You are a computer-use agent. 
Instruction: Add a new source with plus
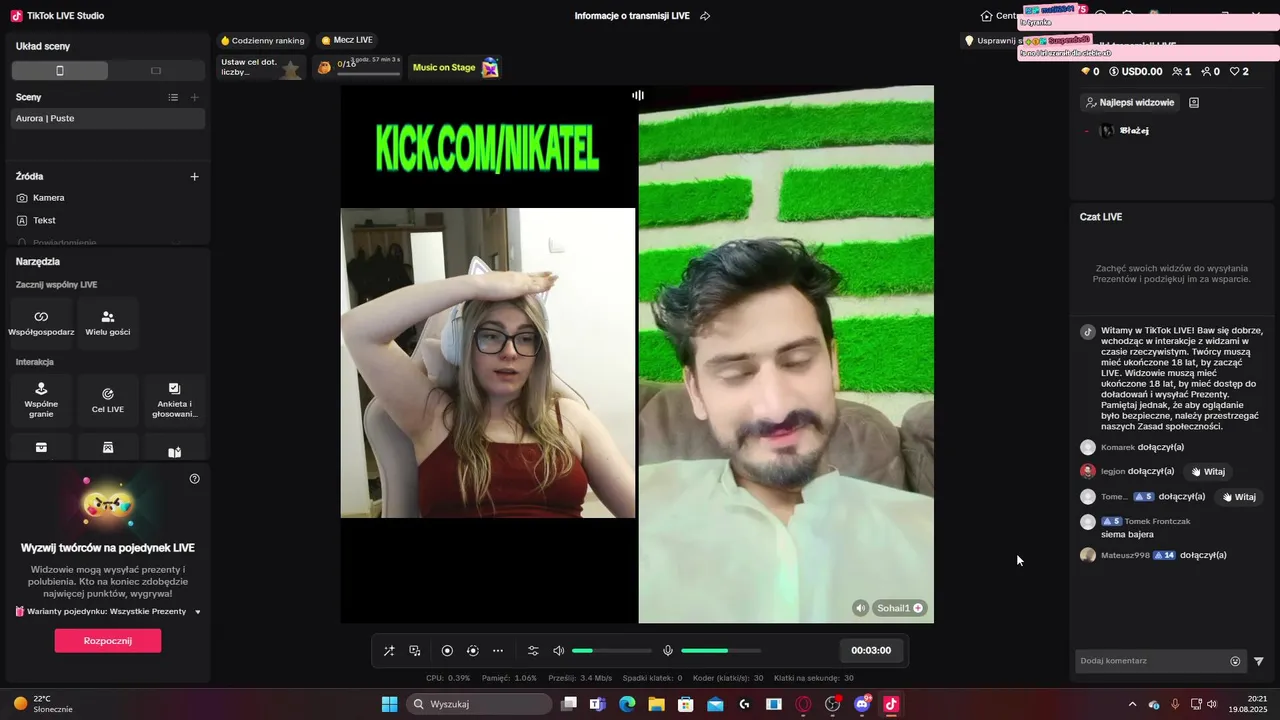coord(195,176)
